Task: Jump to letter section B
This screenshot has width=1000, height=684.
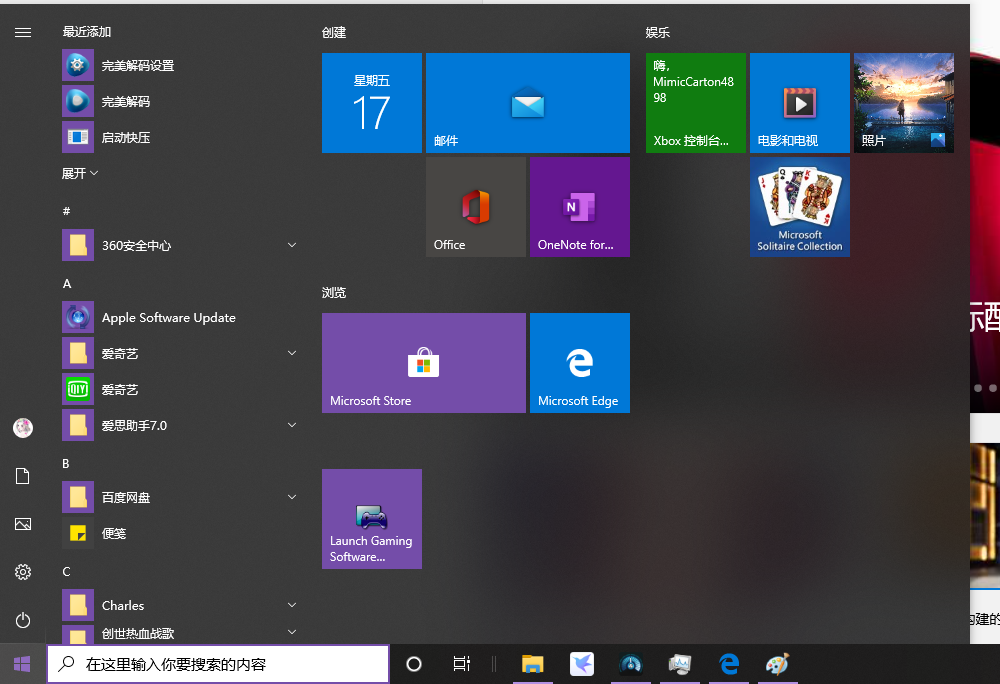Action: pos(66,463)
